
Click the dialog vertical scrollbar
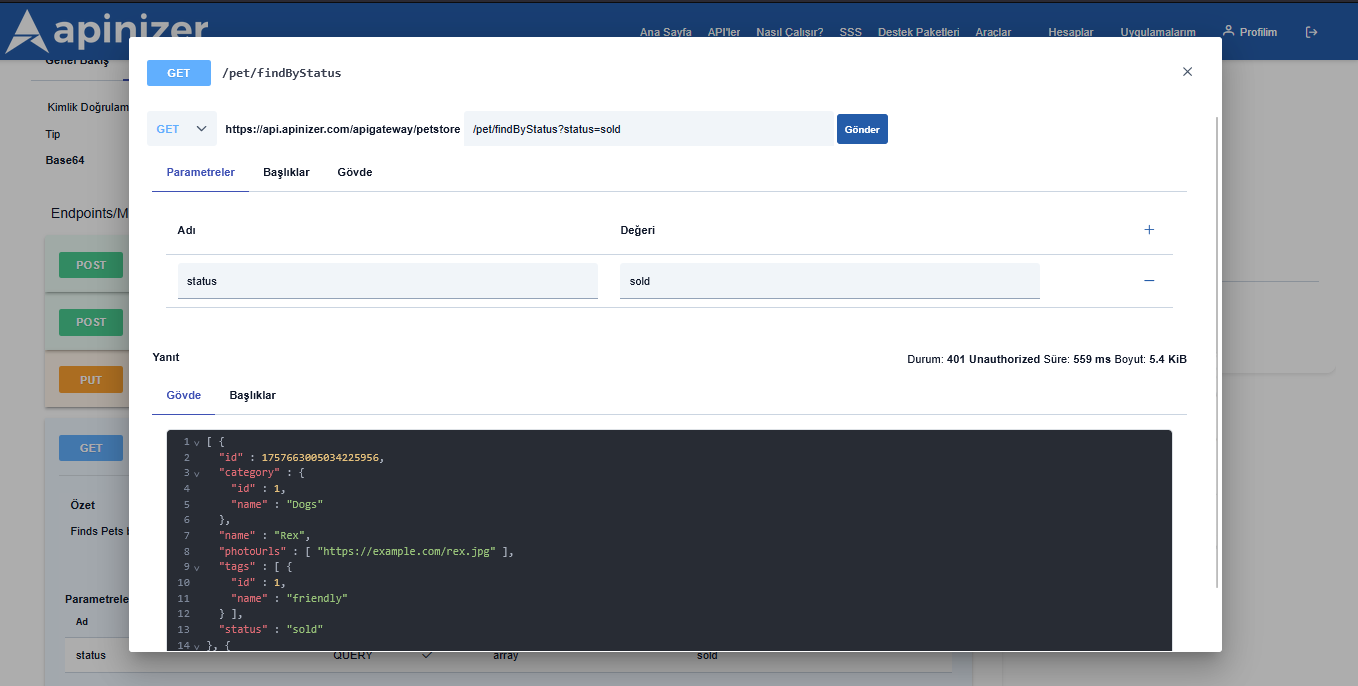[1217, 352]
